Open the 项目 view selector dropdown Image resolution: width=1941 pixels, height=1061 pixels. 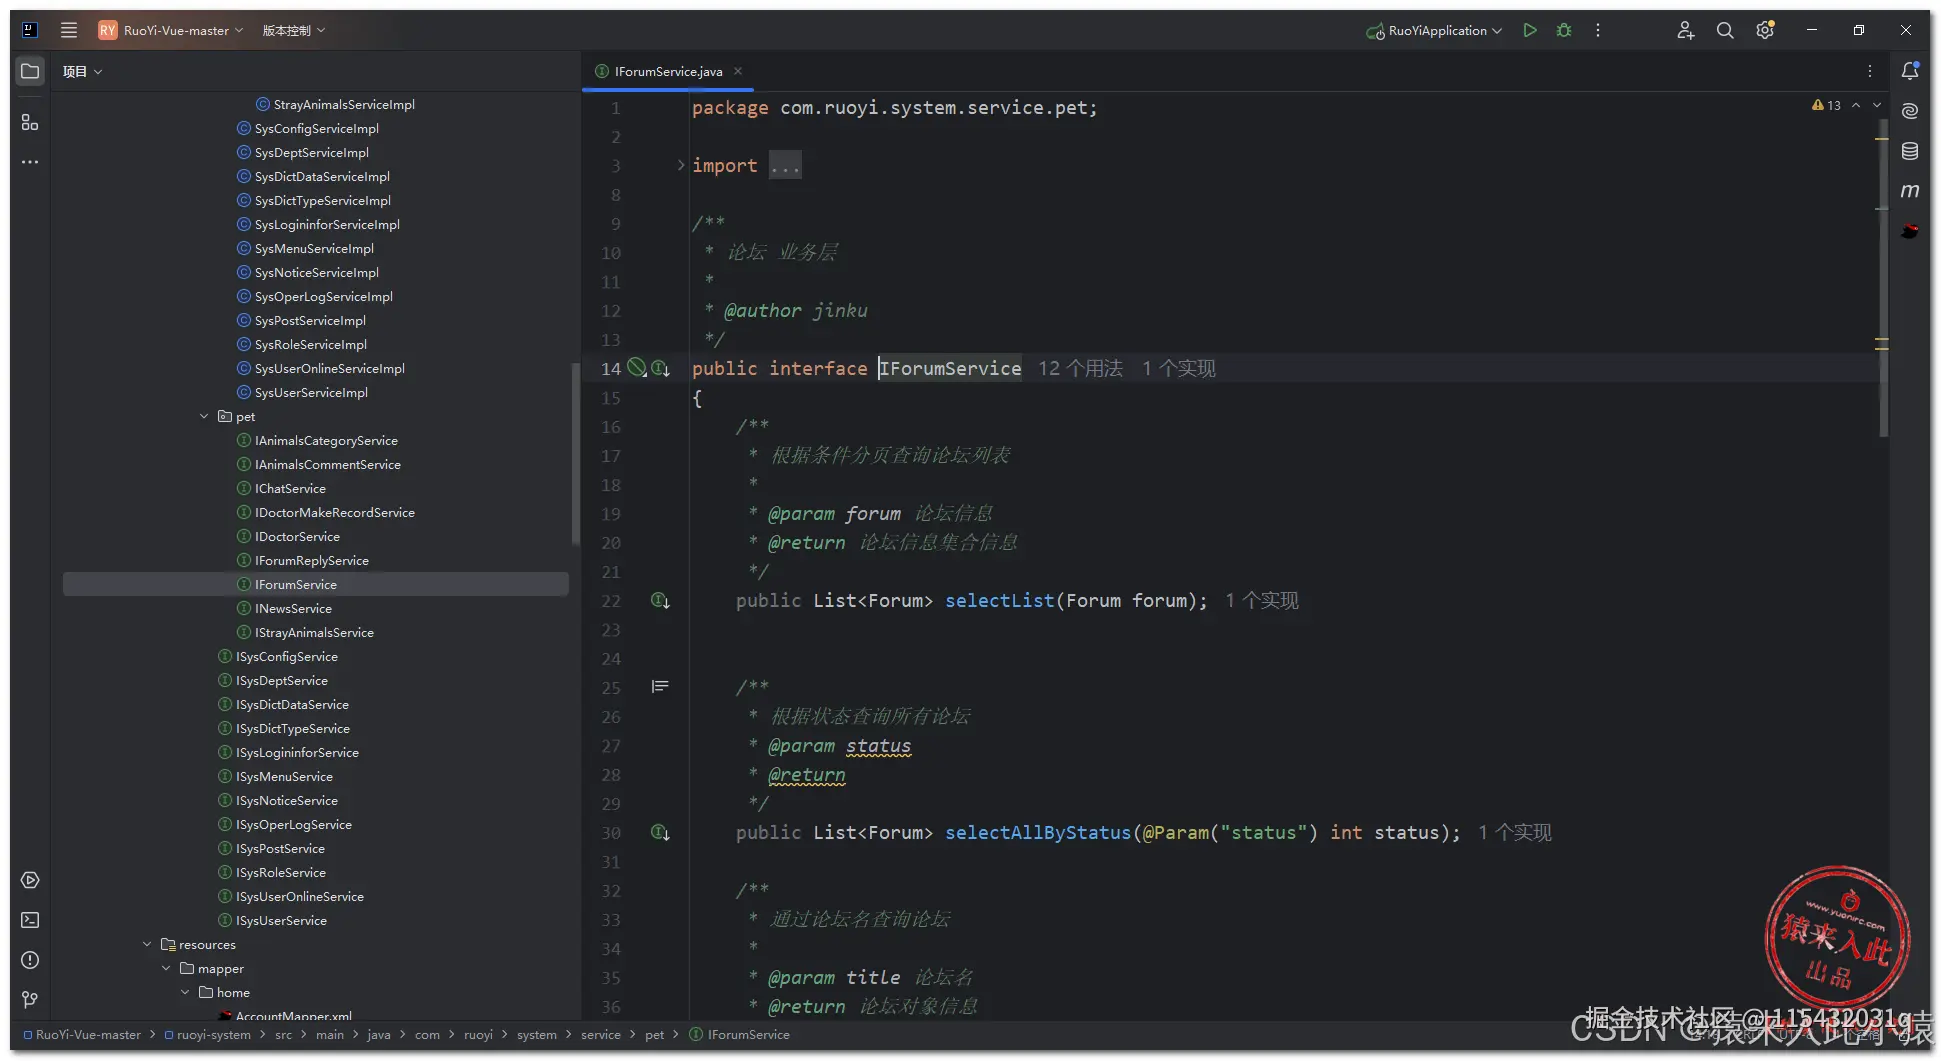click(83, 71)
